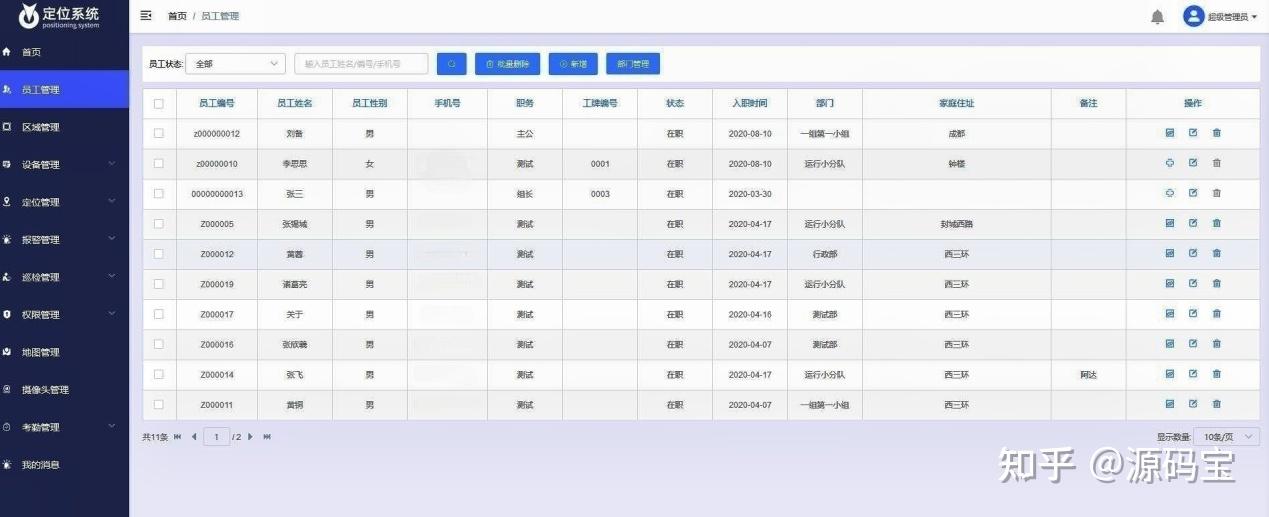Expand the 定位管理 sidebar menu
This screenshot has width=1269, height=517.
point(64,202)
